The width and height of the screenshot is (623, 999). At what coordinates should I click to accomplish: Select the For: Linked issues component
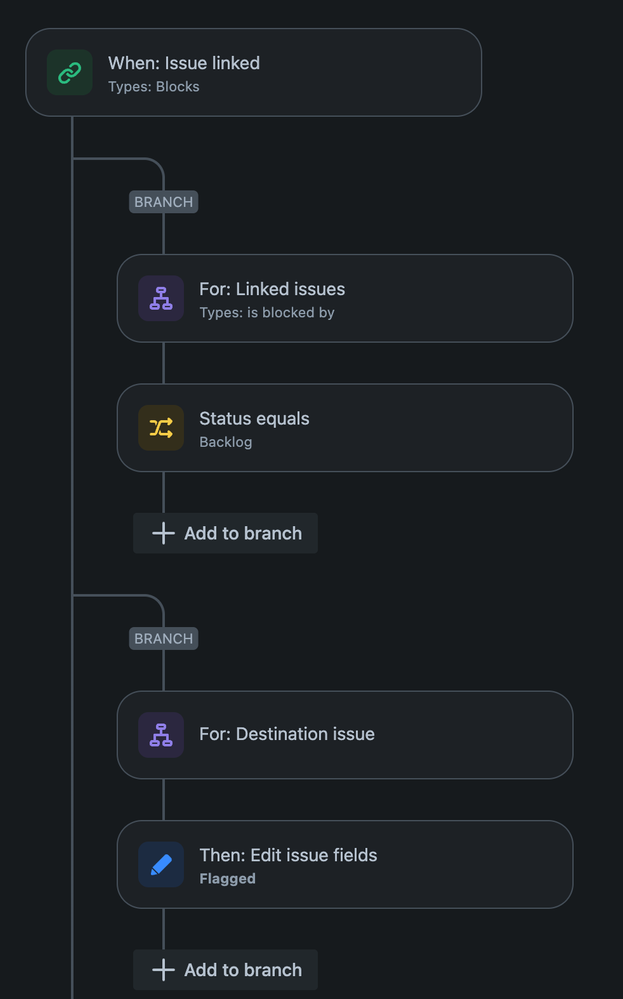345,298
